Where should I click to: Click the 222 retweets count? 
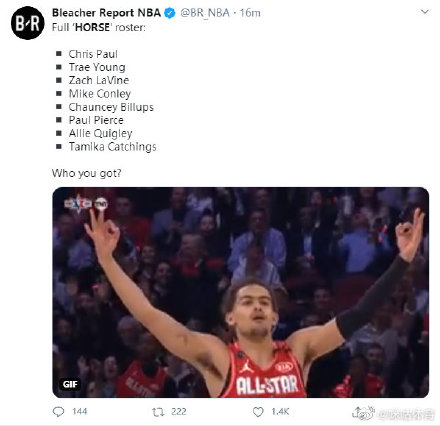[x=179, y=412]
